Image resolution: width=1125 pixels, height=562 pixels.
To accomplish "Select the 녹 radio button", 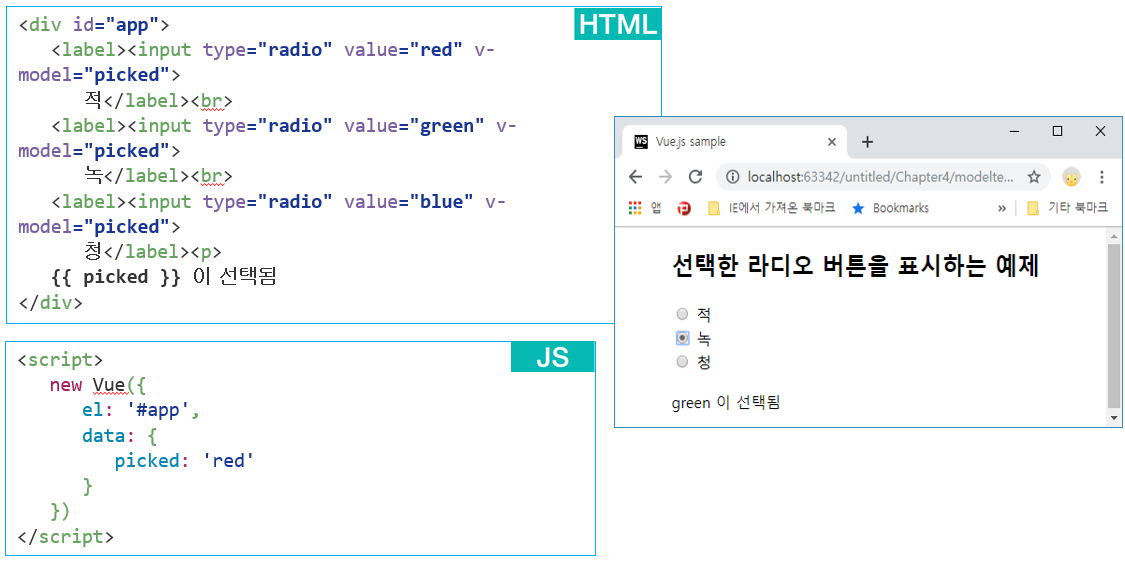I will [x=682, y=337].
